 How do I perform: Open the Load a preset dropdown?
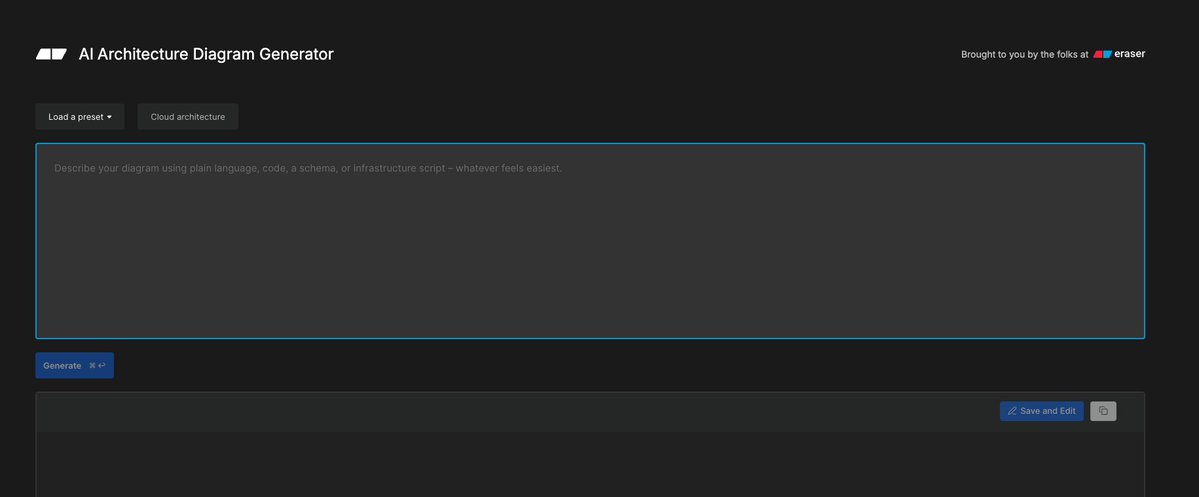pyautogui.click(x=80, y=117)
